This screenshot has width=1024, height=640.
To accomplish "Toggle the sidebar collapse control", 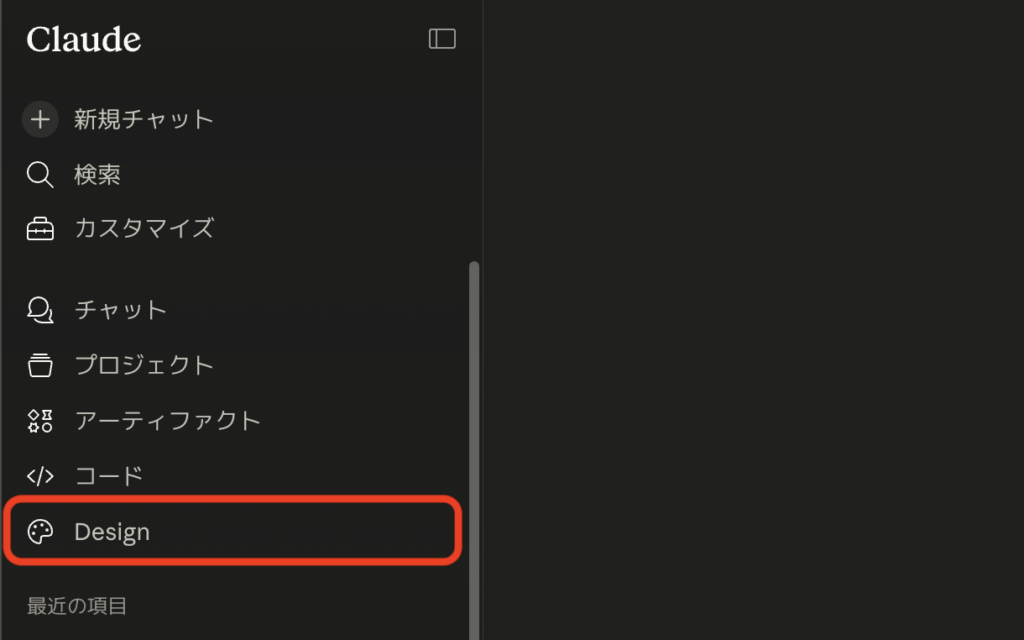I will coord(441,38).
